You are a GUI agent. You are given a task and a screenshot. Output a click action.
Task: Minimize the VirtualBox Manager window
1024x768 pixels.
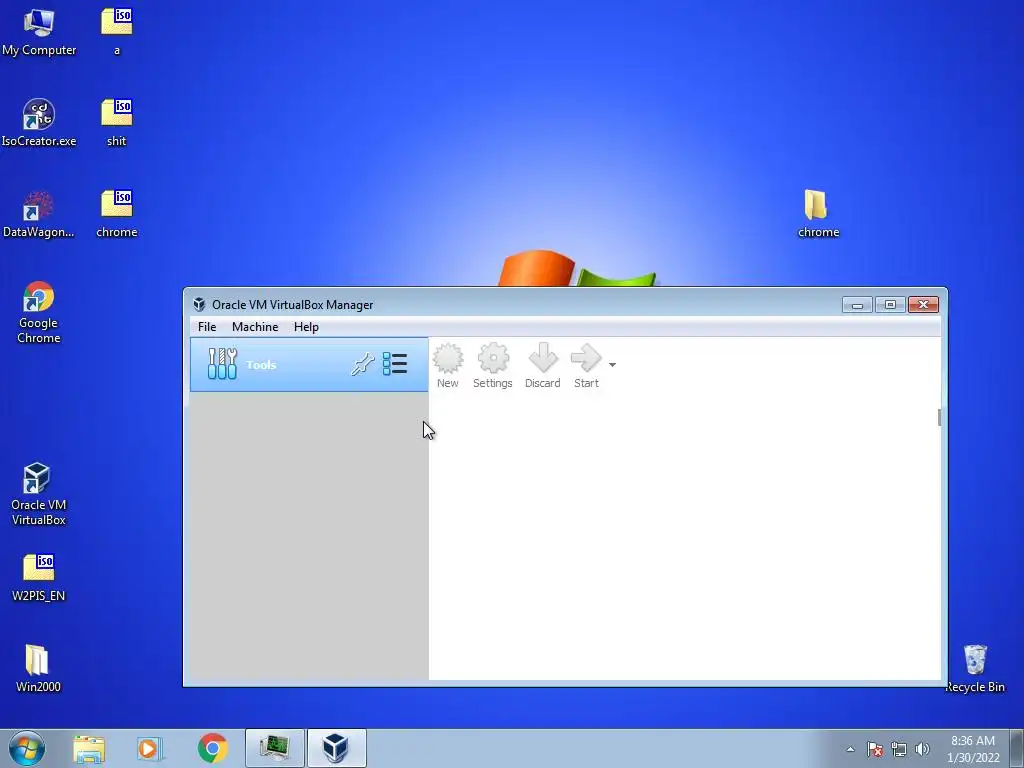pyautogui.click(x=857, y=305)
